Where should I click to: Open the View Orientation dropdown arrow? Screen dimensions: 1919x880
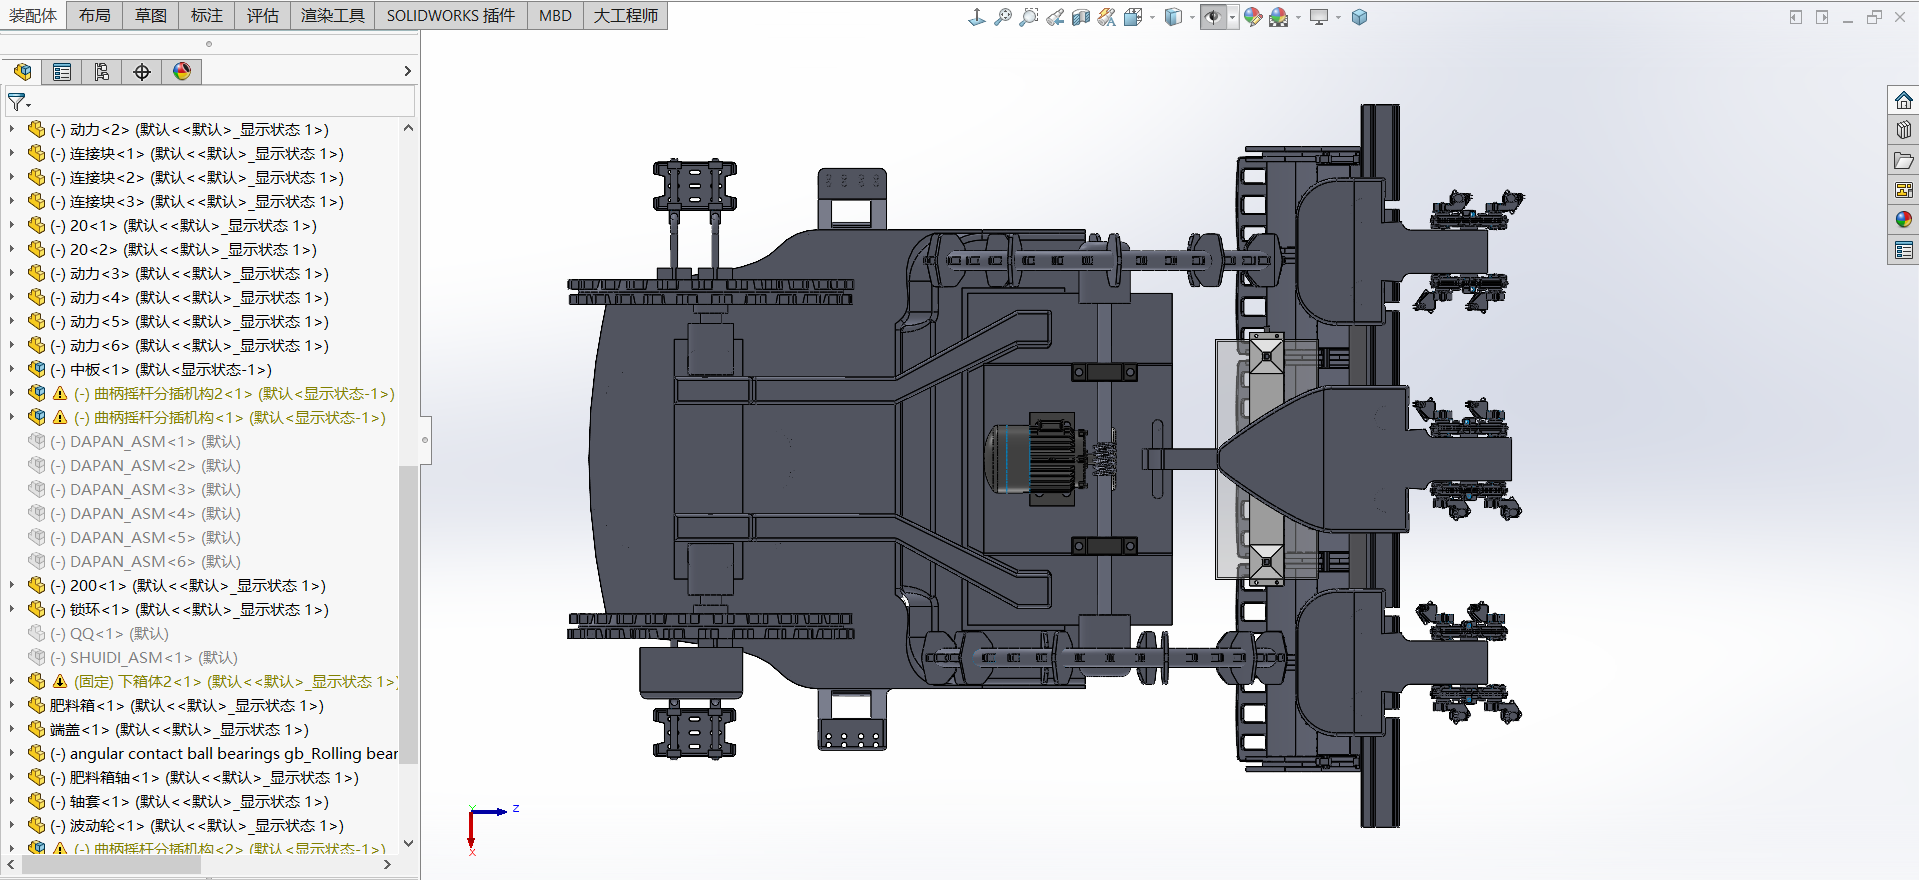coord(1152,17)
